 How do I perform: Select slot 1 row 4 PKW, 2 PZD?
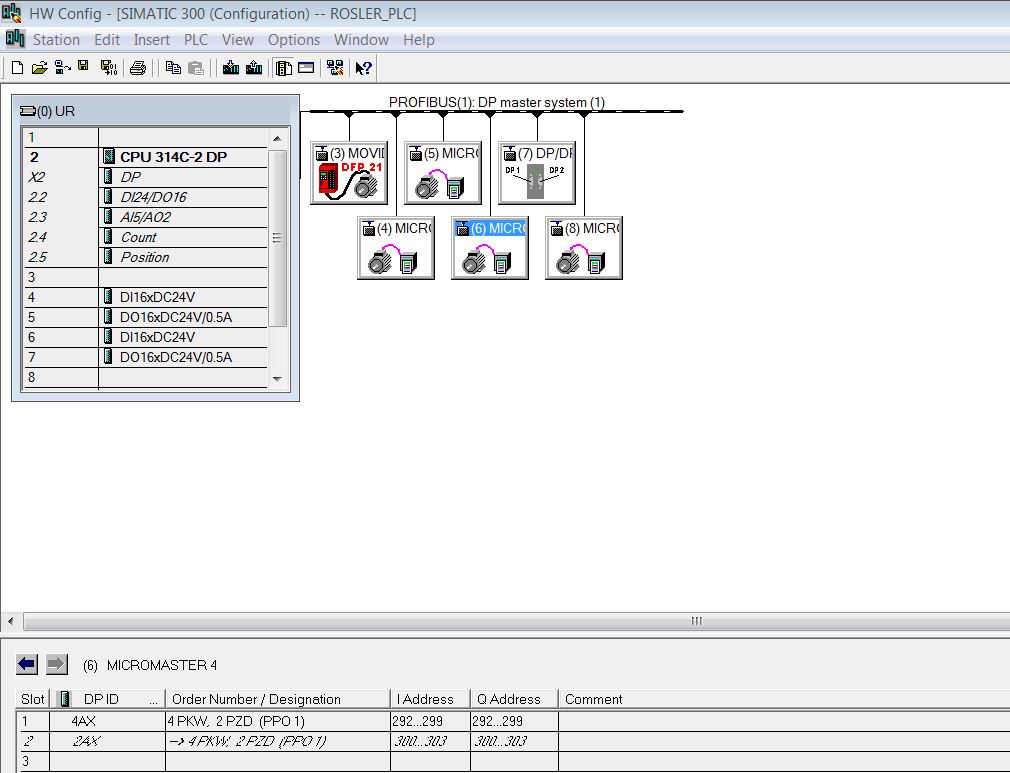point(513,721)
